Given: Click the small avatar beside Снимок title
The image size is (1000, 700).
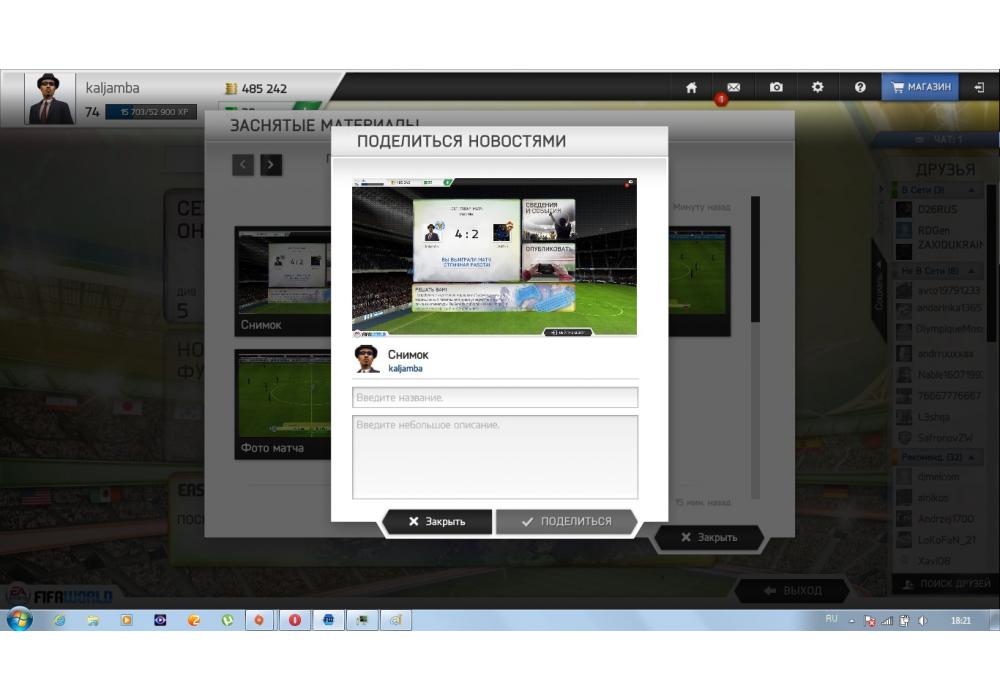Looking at the screenshot, I should (x=367, y=360).
